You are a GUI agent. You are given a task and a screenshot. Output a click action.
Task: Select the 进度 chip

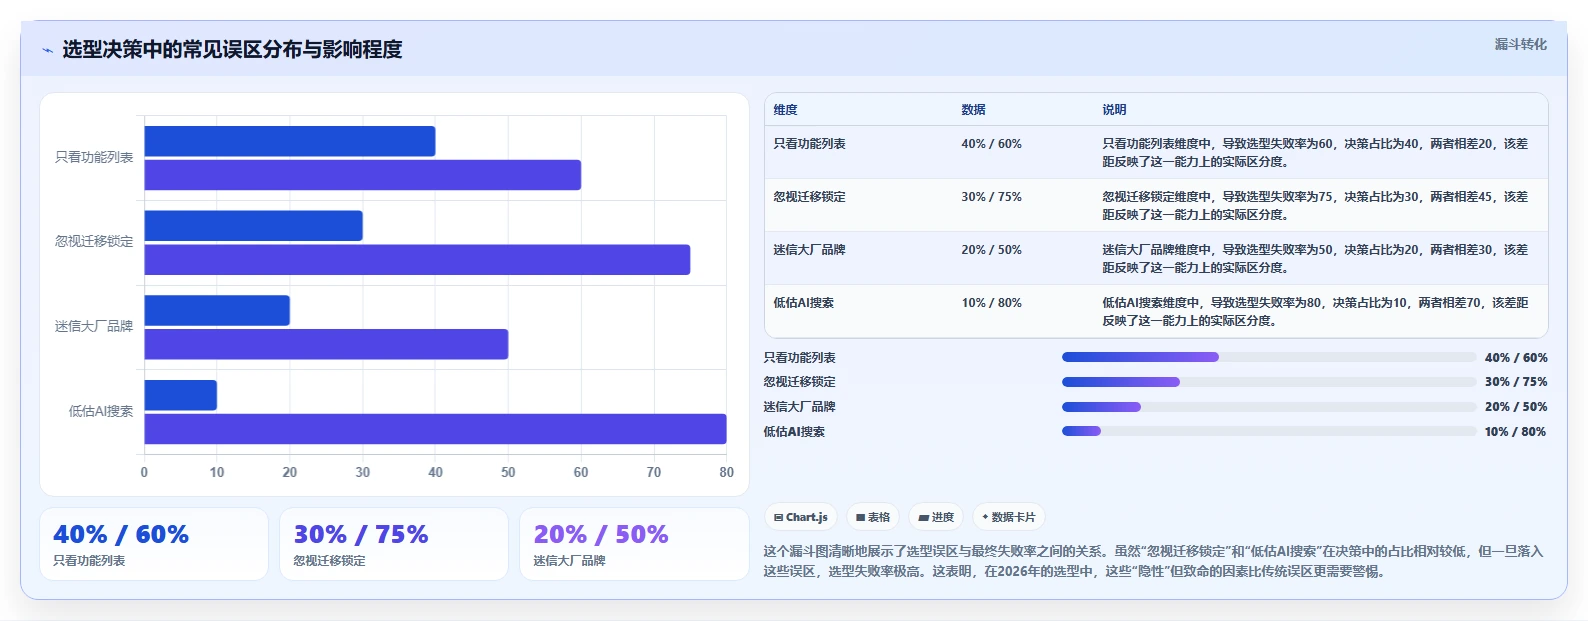click(936, 517)
